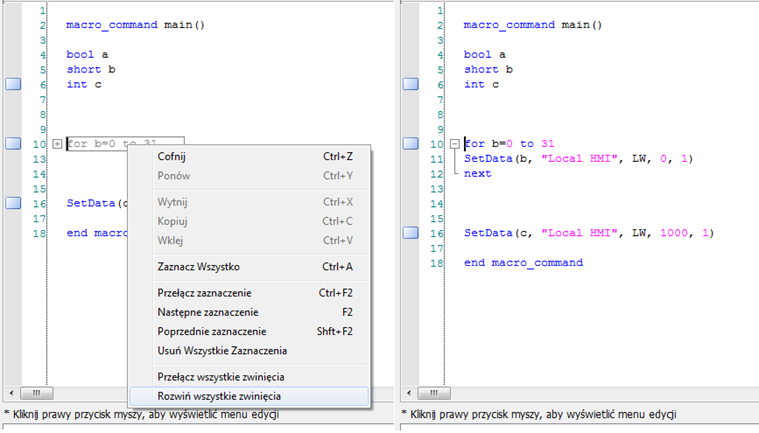This screenshot has height=433, width=759.
Task: Click left arrow of left editor scrollbar
Action: click(x=12, y=393)
